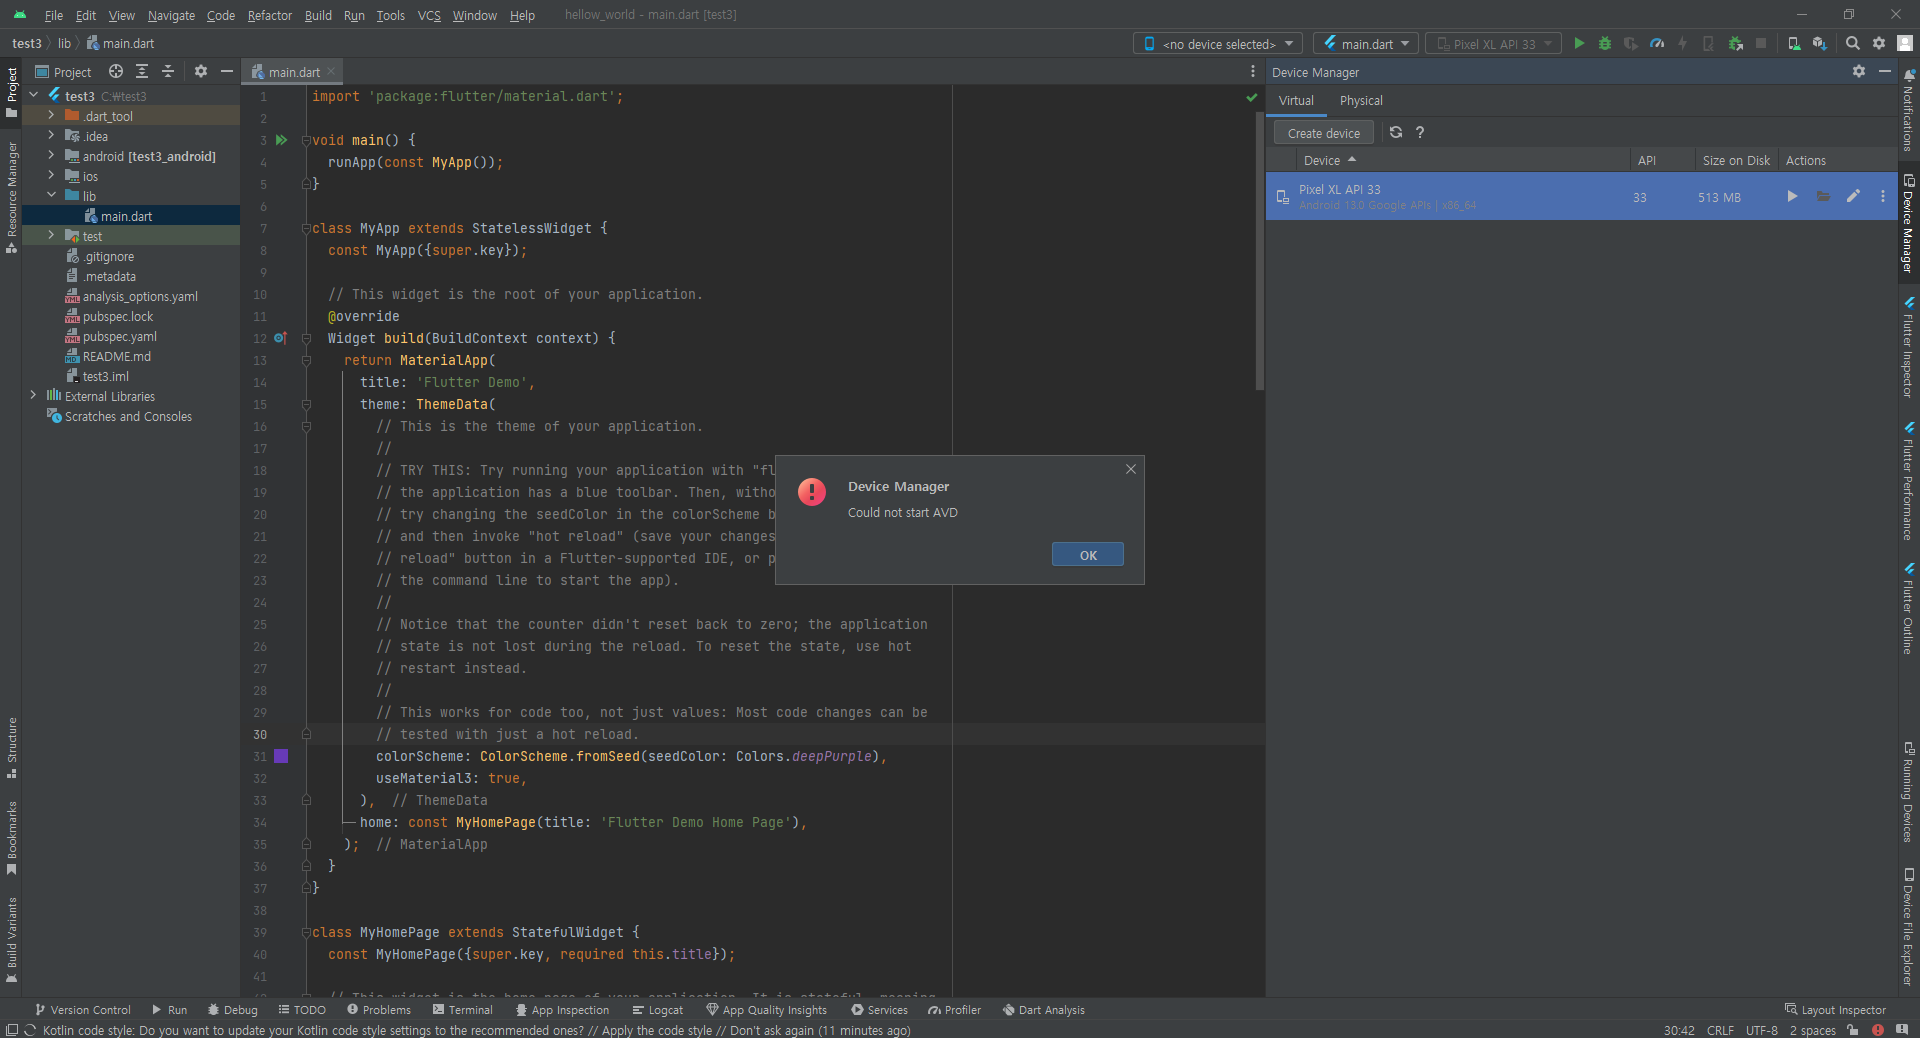Click the green Run main.dart button
Screen dimensions: 1920x1038
(1579, 43)
